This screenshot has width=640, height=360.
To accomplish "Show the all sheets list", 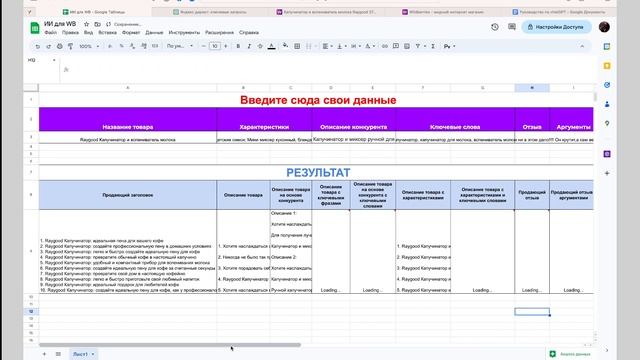I will 58,354.
